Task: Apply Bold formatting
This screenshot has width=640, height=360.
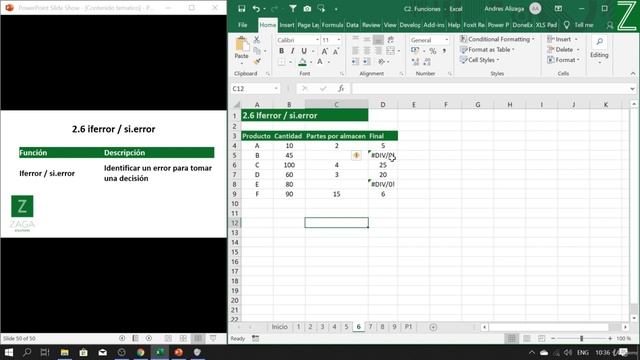Action: point(281,51)
